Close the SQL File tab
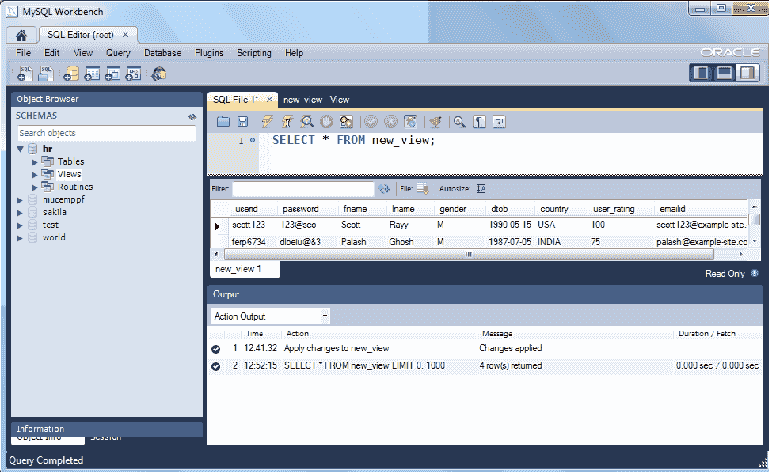This screenshot has height=472, width=769. pos(269,99)
